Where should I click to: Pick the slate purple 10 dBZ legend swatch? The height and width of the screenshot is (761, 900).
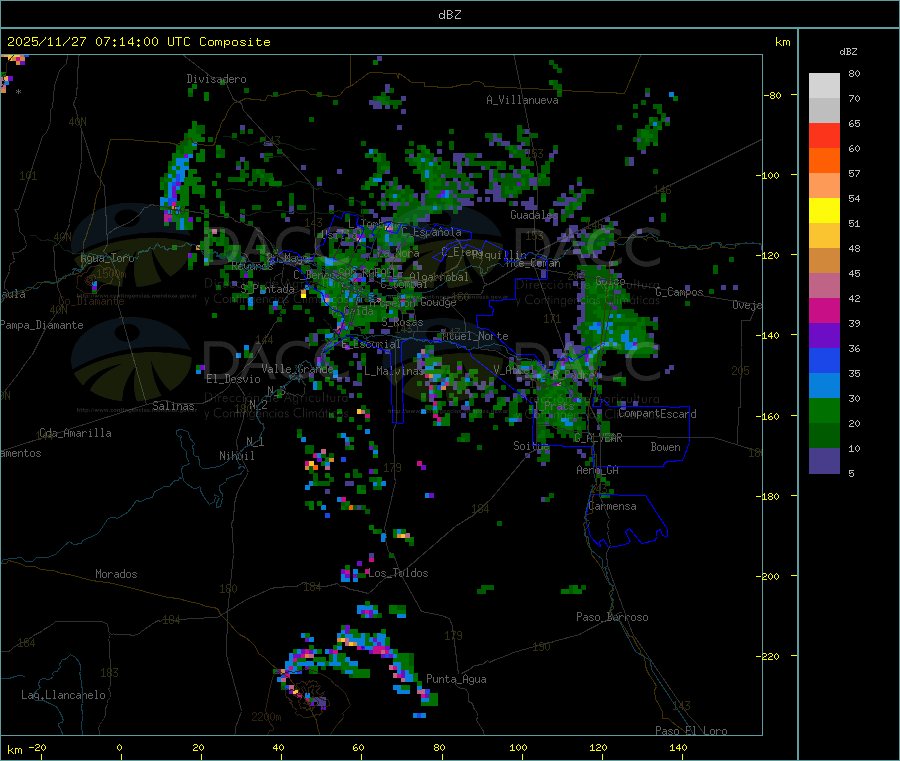tap(824, 461)
